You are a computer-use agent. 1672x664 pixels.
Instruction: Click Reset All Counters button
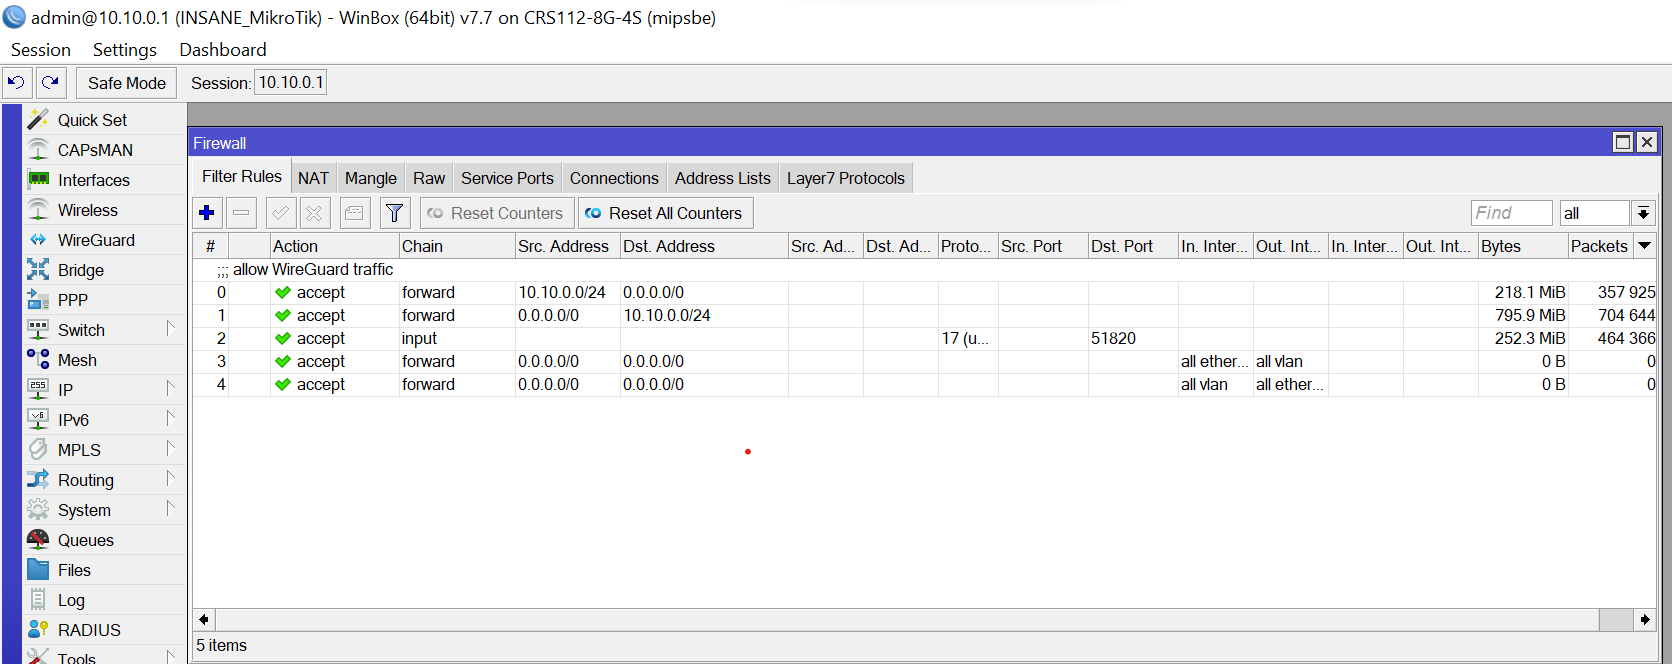(x=665, y=213)
